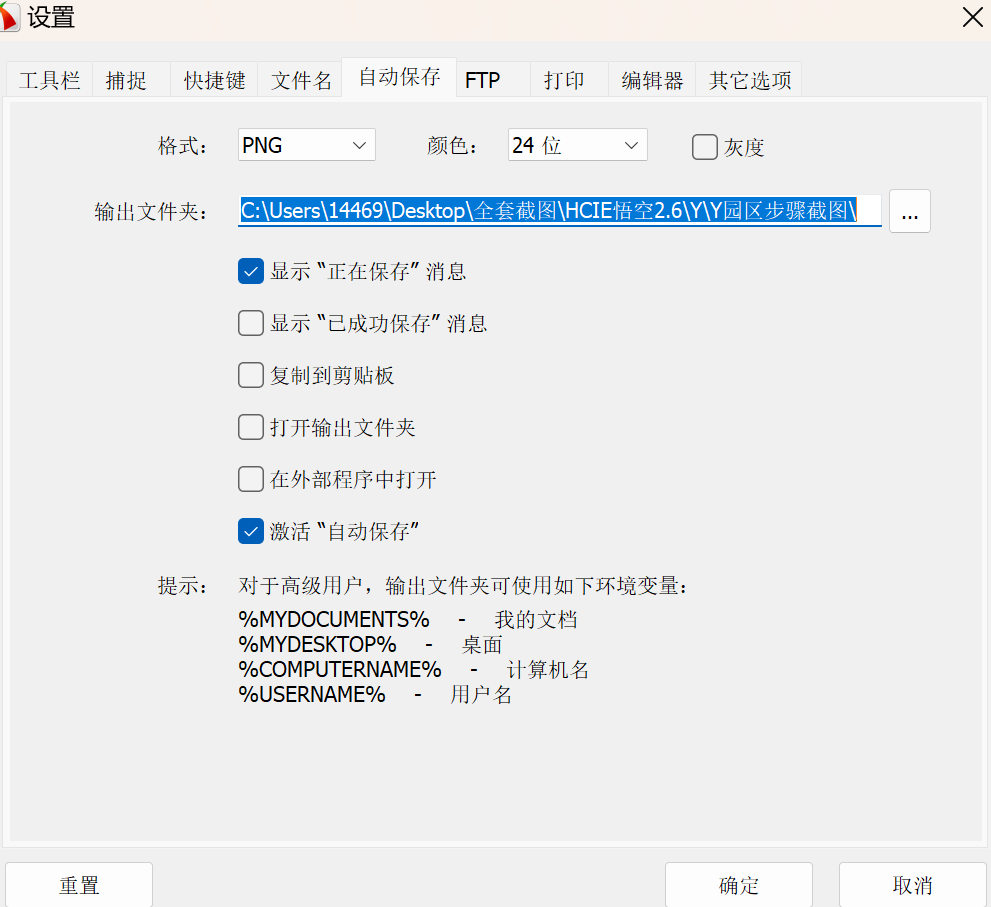Viewport: 991px width, 907px height.
Task: Confirm settings with 确定 button
Action: tap(738, 885)
